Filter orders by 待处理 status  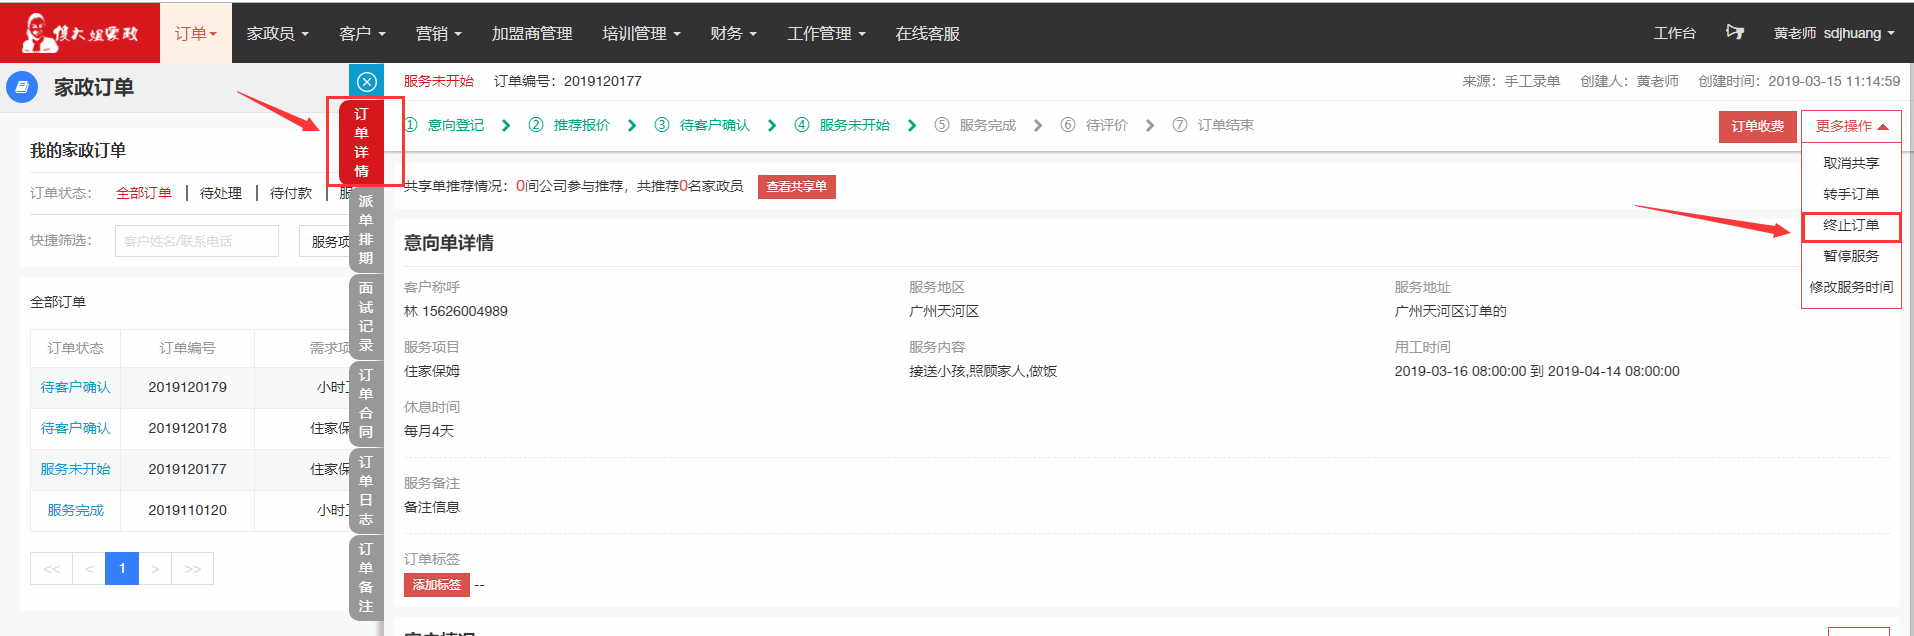pos(221,193)
